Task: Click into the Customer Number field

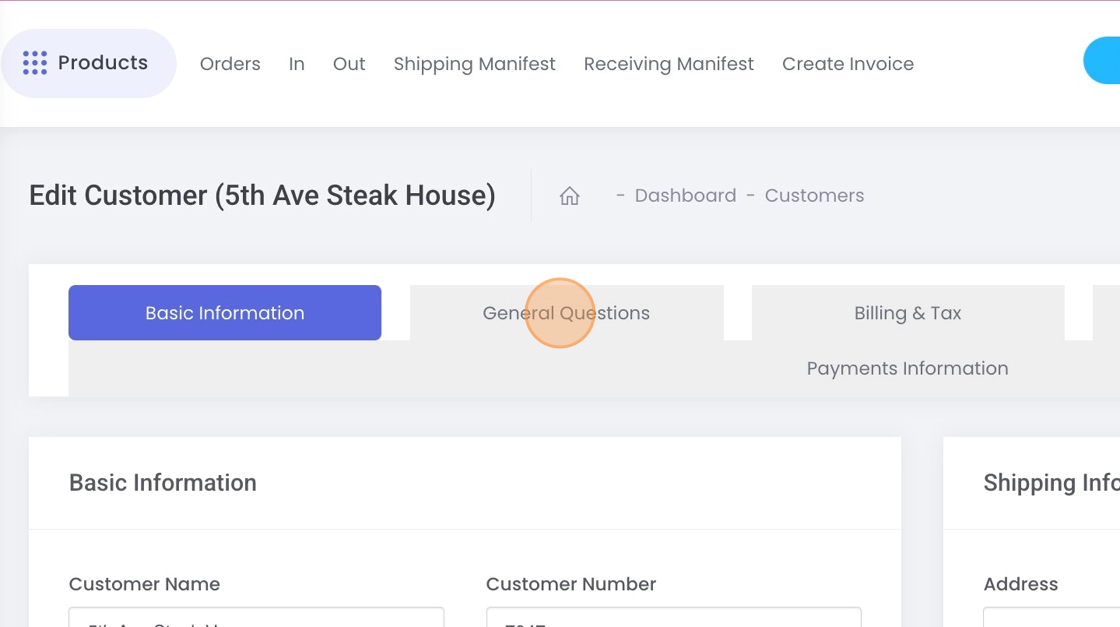Action: [673, 618]
